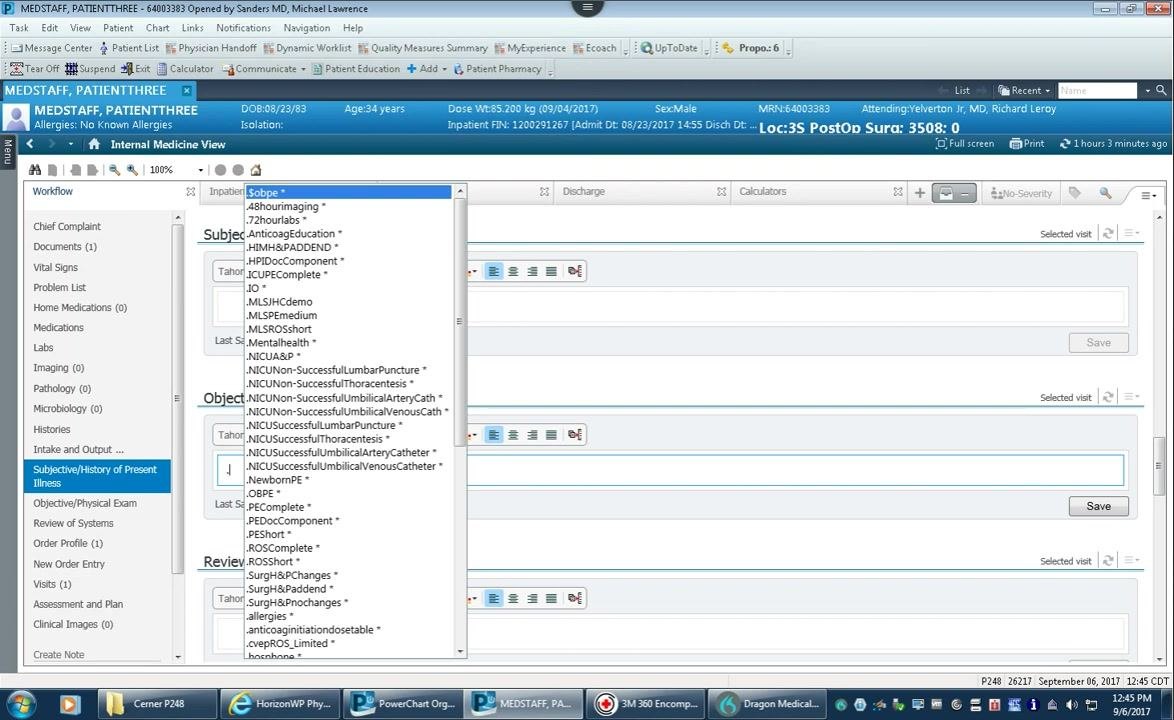The image size is (1174, 720).
Task: Click the search icon next to Name field
Action: (1161, 90)
